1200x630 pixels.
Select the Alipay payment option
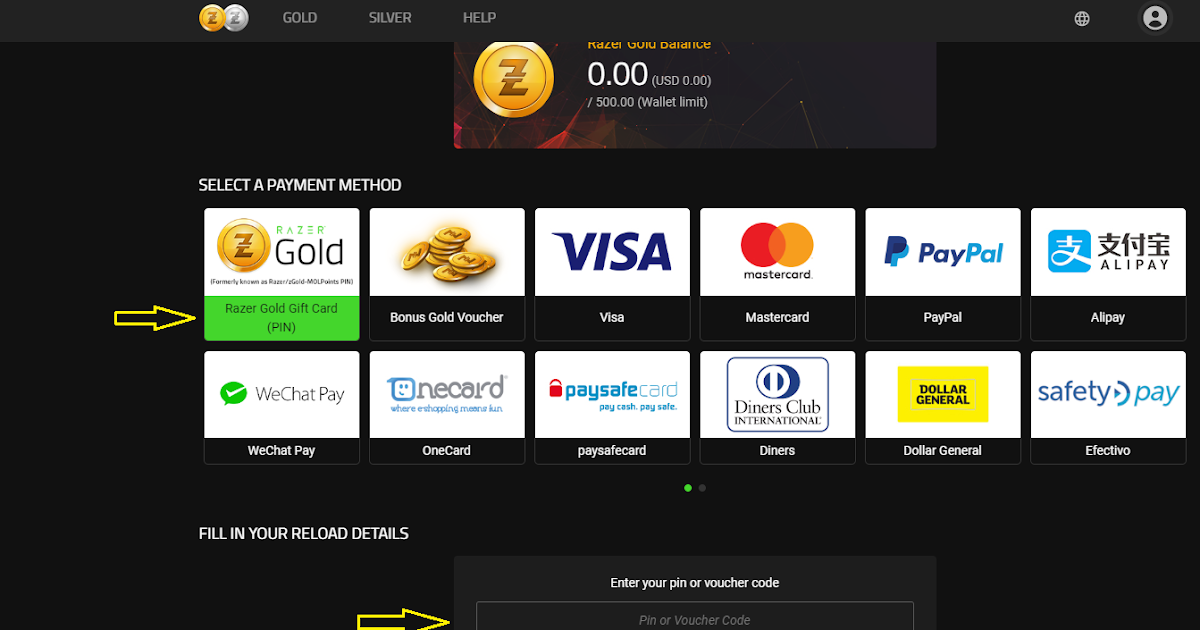coord(1108,274)
